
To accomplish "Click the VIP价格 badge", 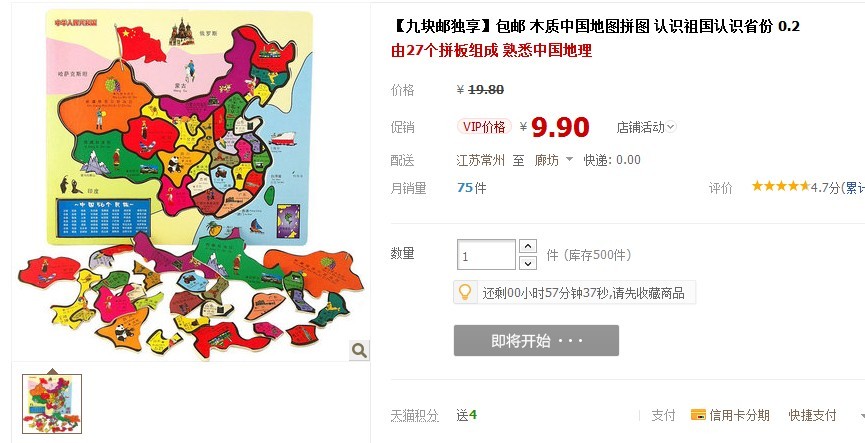I will coord(484,127).
